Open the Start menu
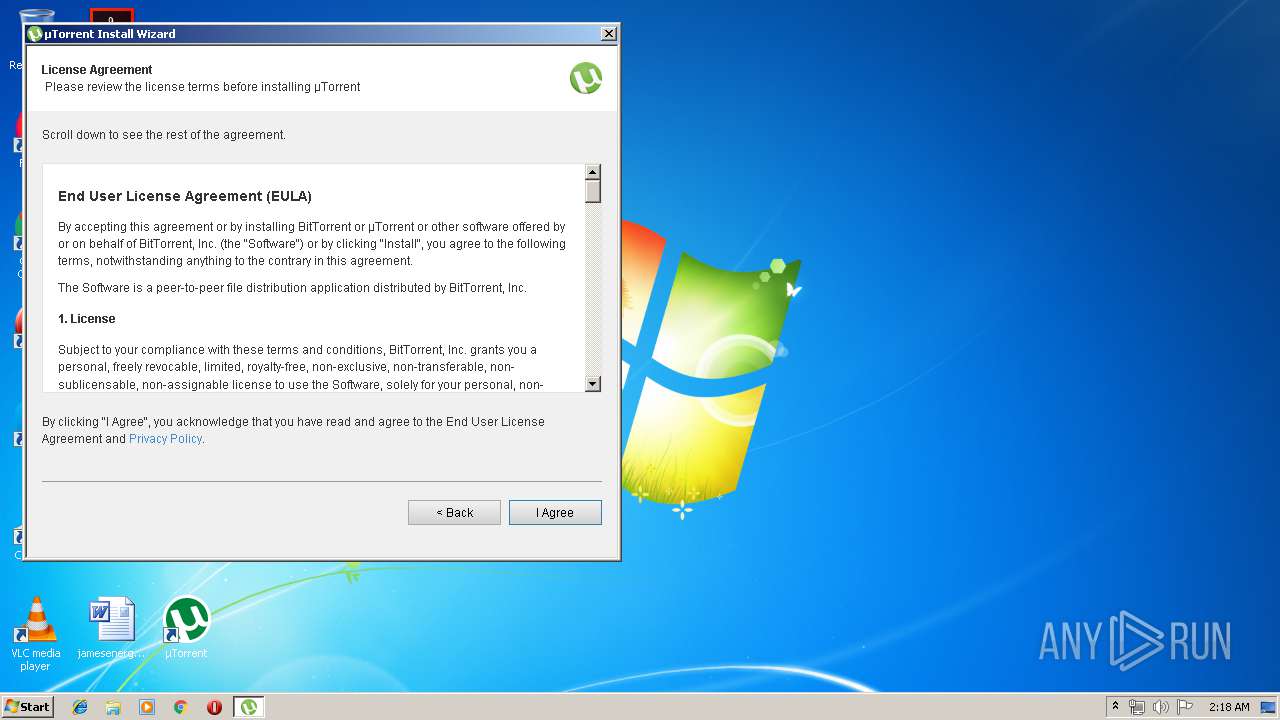The width and height of the screenshot is (1280, 720). tap(28, 706)
